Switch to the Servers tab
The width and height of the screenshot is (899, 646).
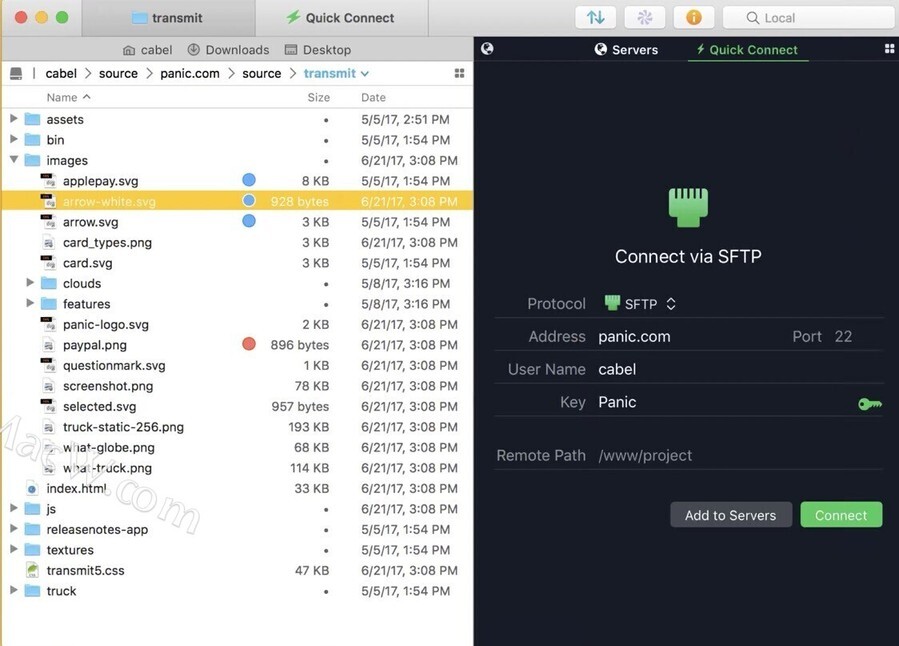(x=626, y=50)
